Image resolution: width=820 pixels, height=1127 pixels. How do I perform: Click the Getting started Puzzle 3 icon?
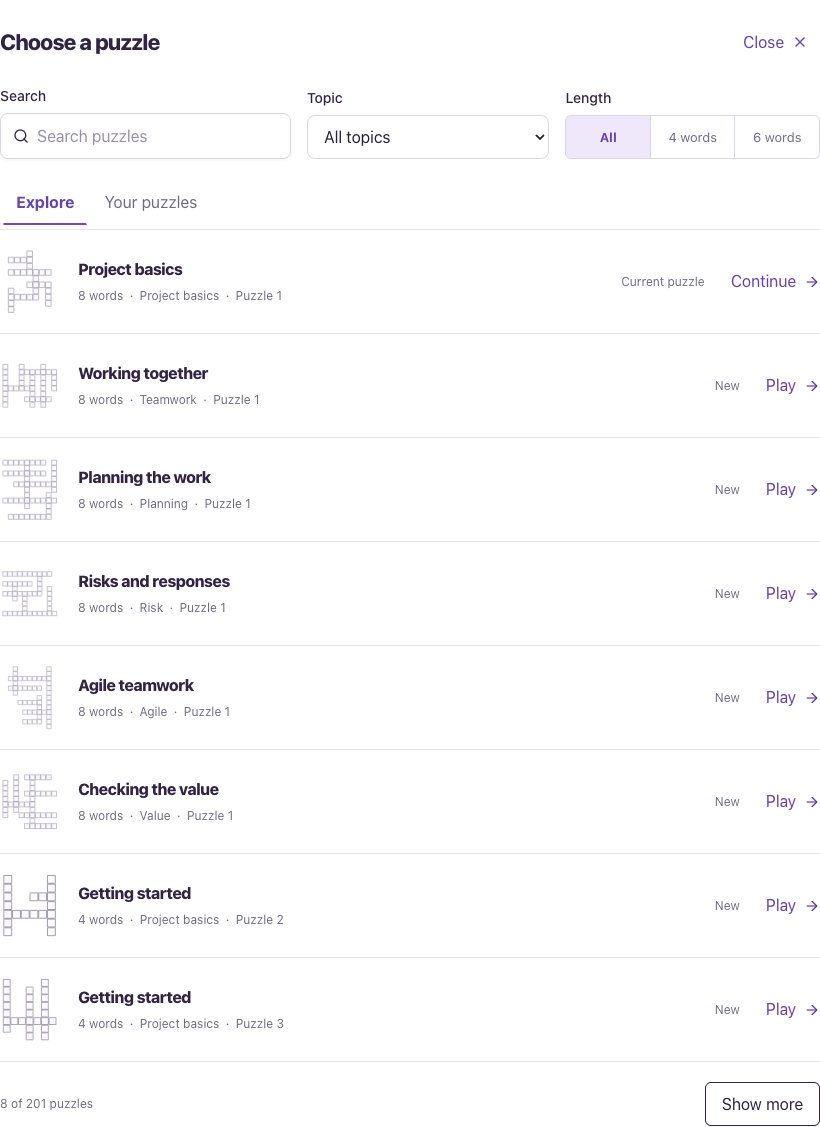pos(29,1010)
